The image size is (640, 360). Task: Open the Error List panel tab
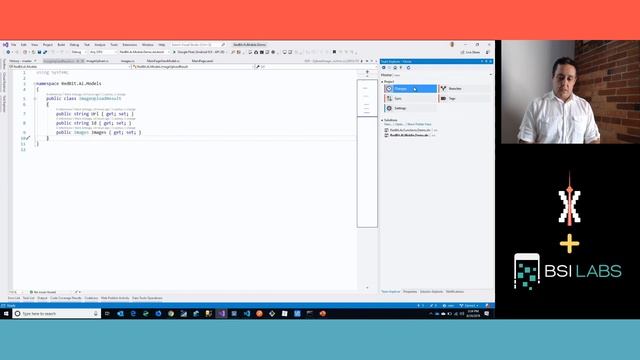click(14, 298)
